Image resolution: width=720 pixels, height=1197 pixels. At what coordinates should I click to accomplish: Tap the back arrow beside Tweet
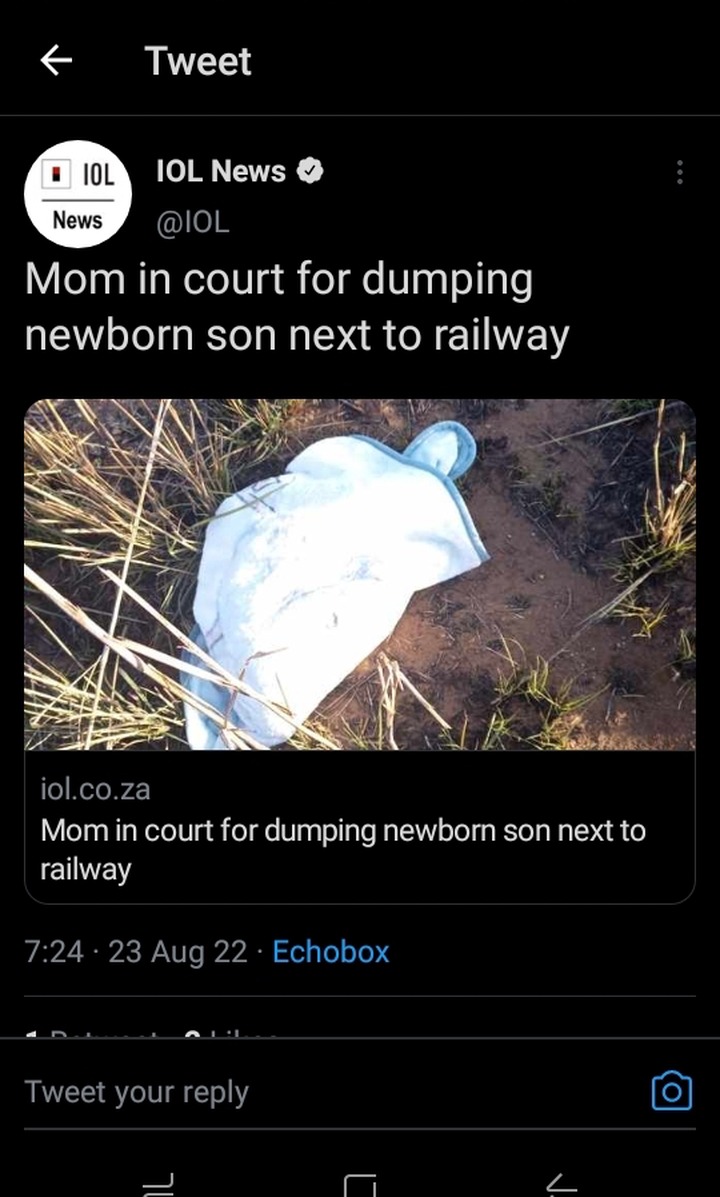56,60
